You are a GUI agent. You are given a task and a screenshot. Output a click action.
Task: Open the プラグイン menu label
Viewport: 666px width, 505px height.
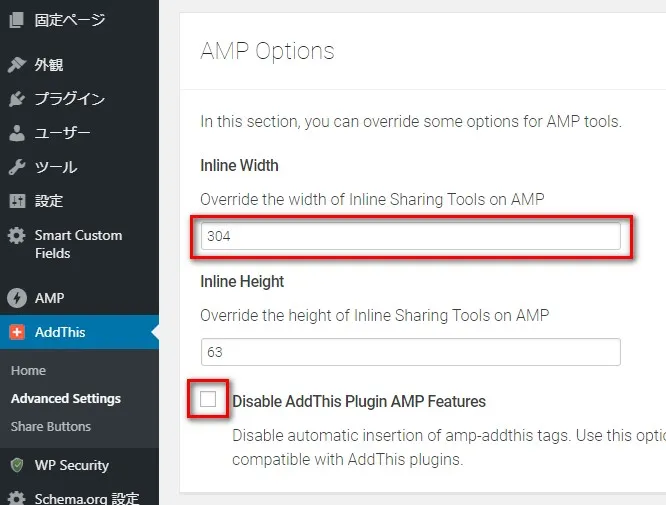70,99
